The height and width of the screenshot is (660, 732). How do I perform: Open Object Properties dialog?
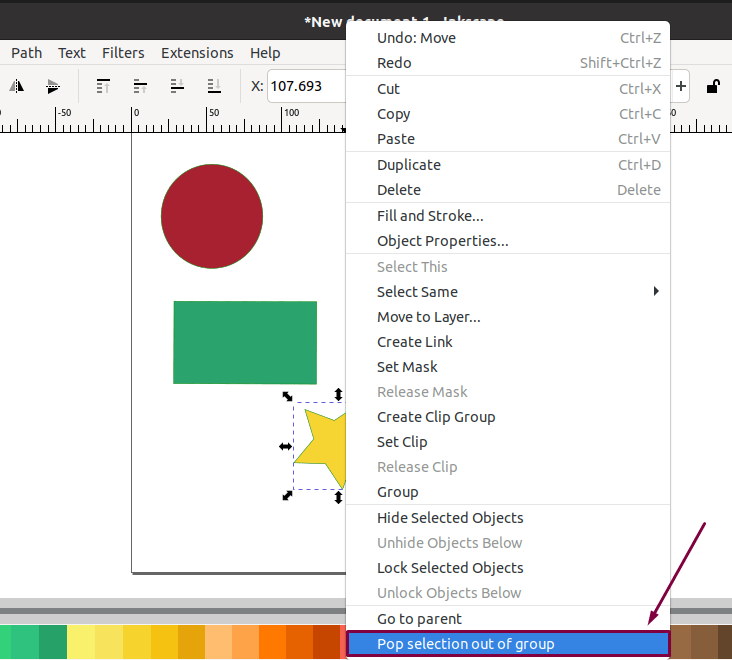pos(508,241)
